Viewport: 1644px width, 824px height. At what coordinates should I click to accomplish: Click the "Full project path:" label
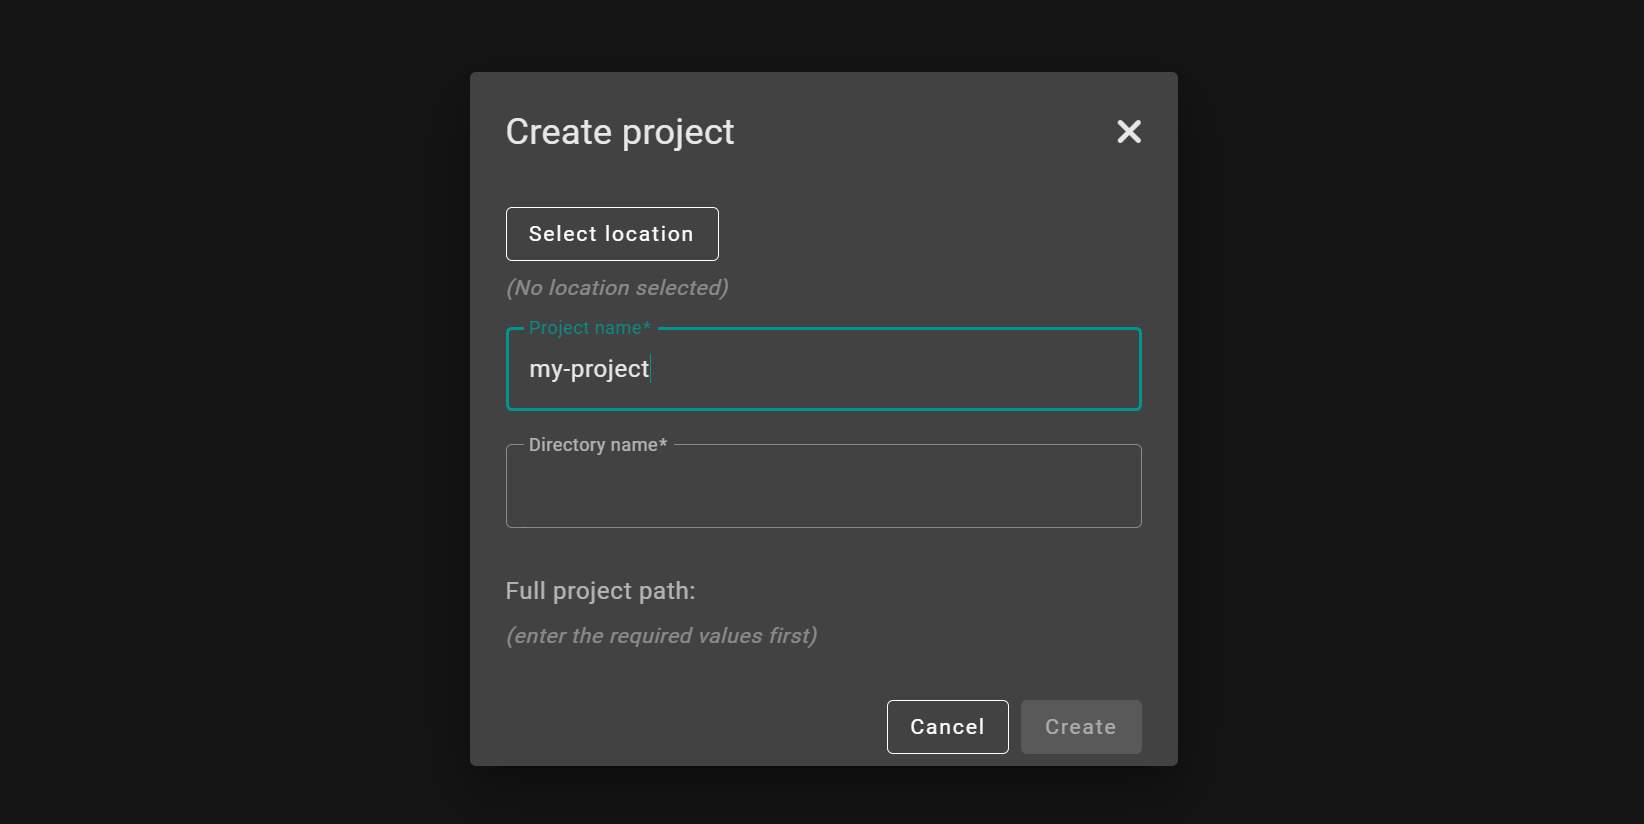pos(600,591)
